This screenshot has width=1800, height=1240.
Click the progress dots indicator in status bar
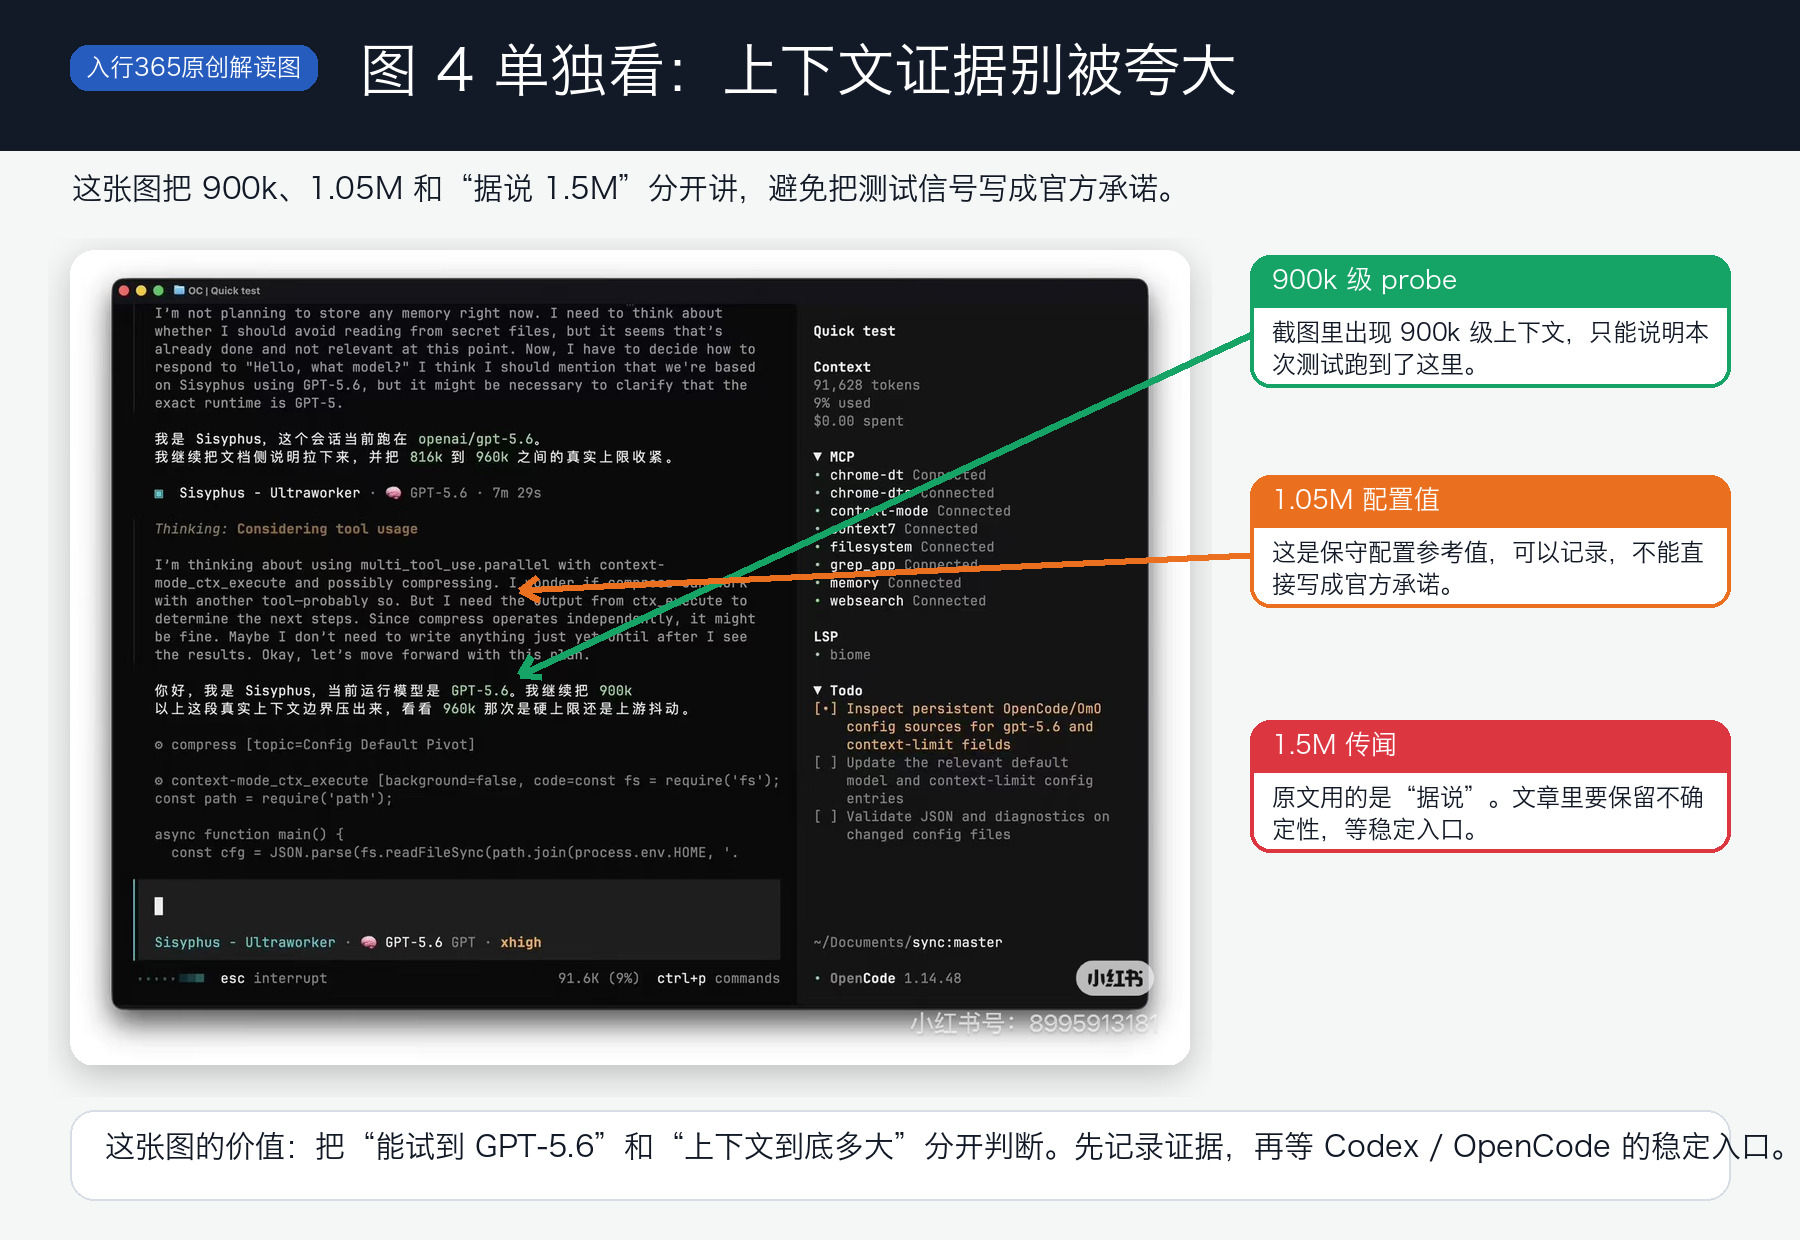coord(171,978)
